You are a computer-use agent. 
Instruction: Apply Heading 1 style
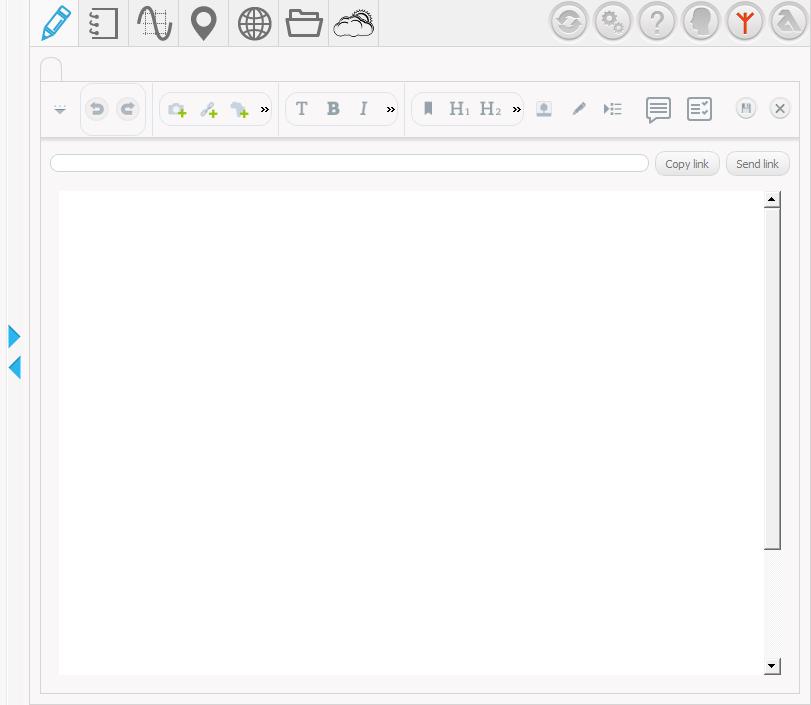[x=459, y=109]
